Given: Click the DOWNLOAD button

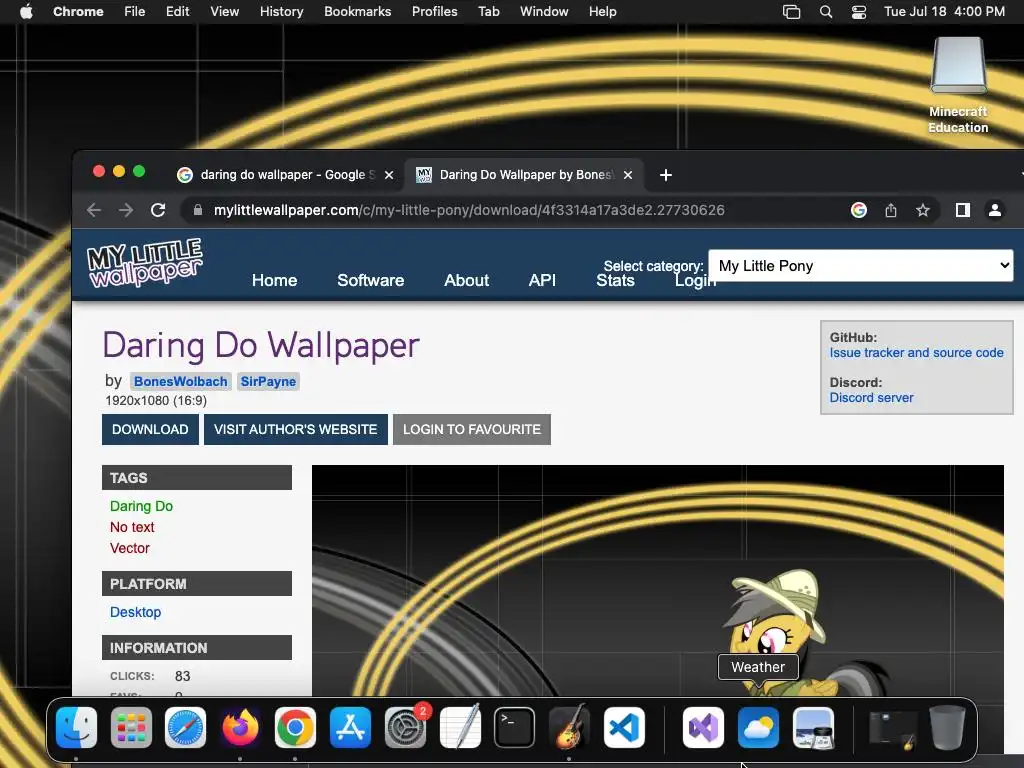Looking at the screenshot, I should pos(150,429).
